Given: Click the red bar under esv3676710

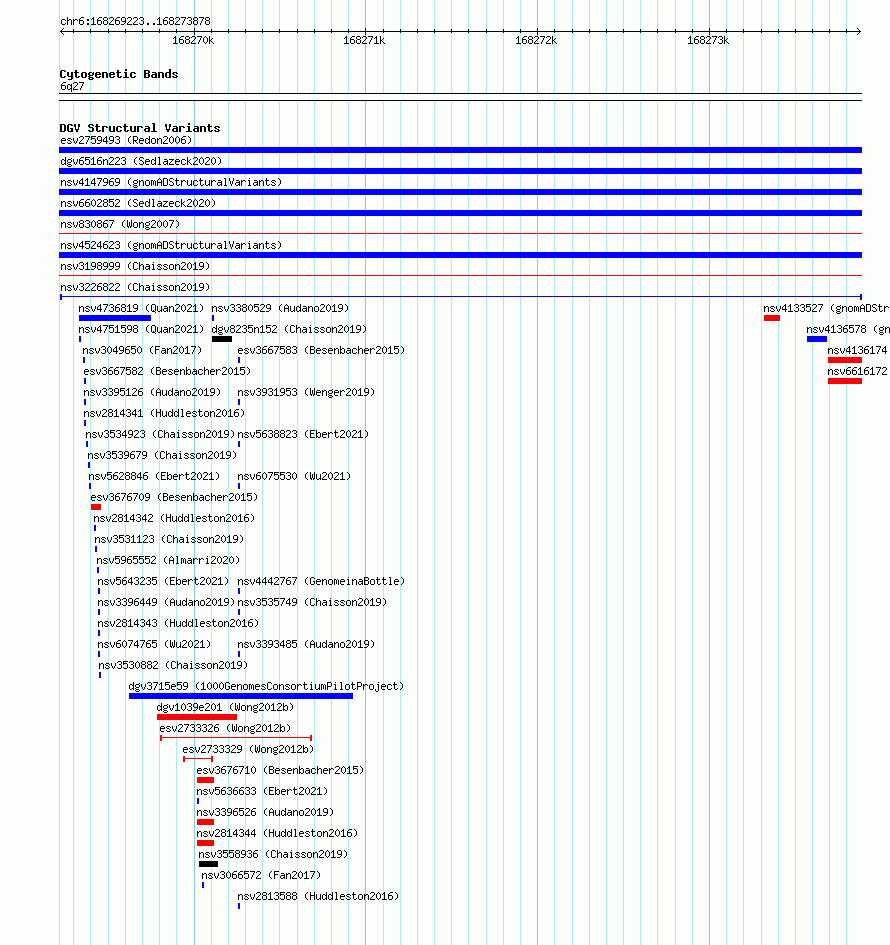Looking at the screenshot, I should [205, 781].
